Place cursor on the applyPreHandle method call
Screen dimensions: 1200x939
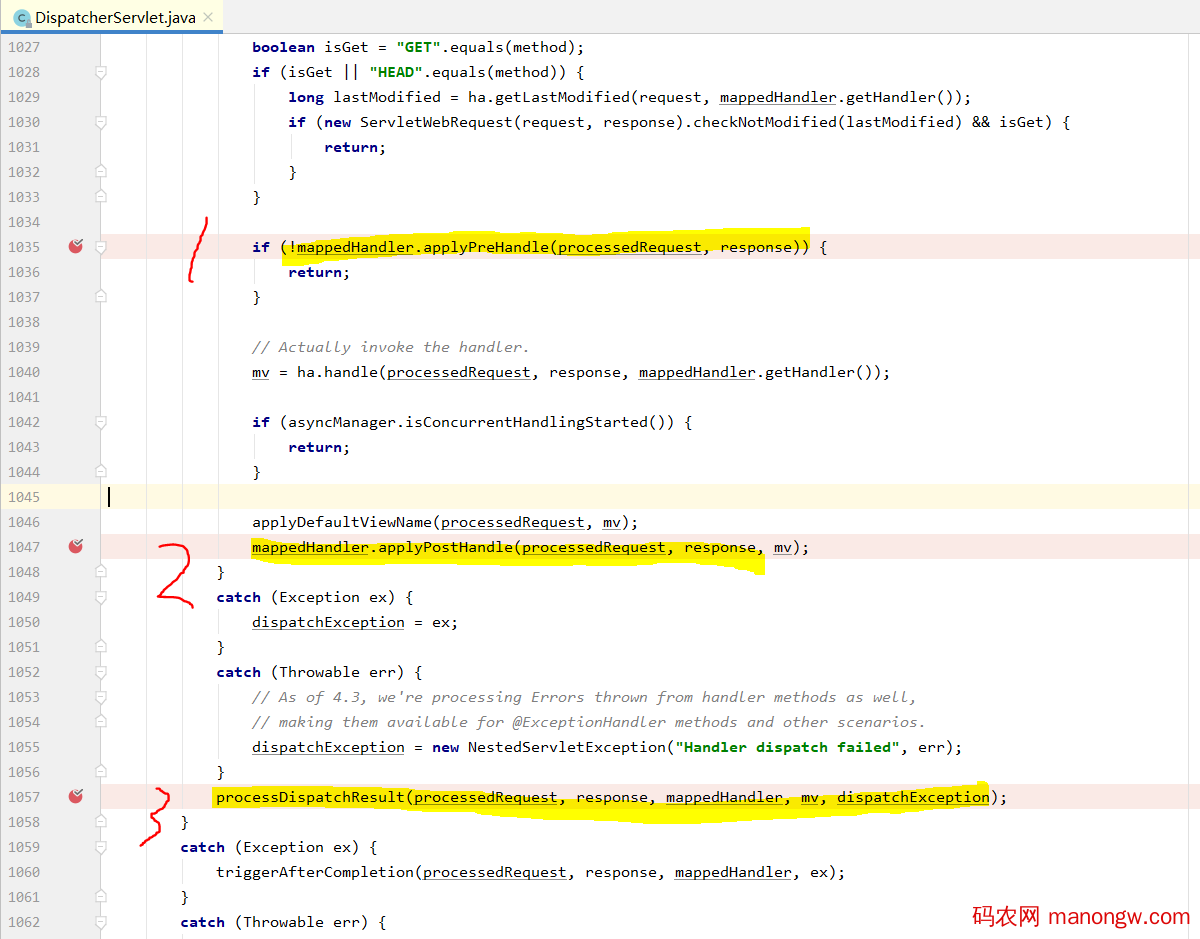point(484,247)
